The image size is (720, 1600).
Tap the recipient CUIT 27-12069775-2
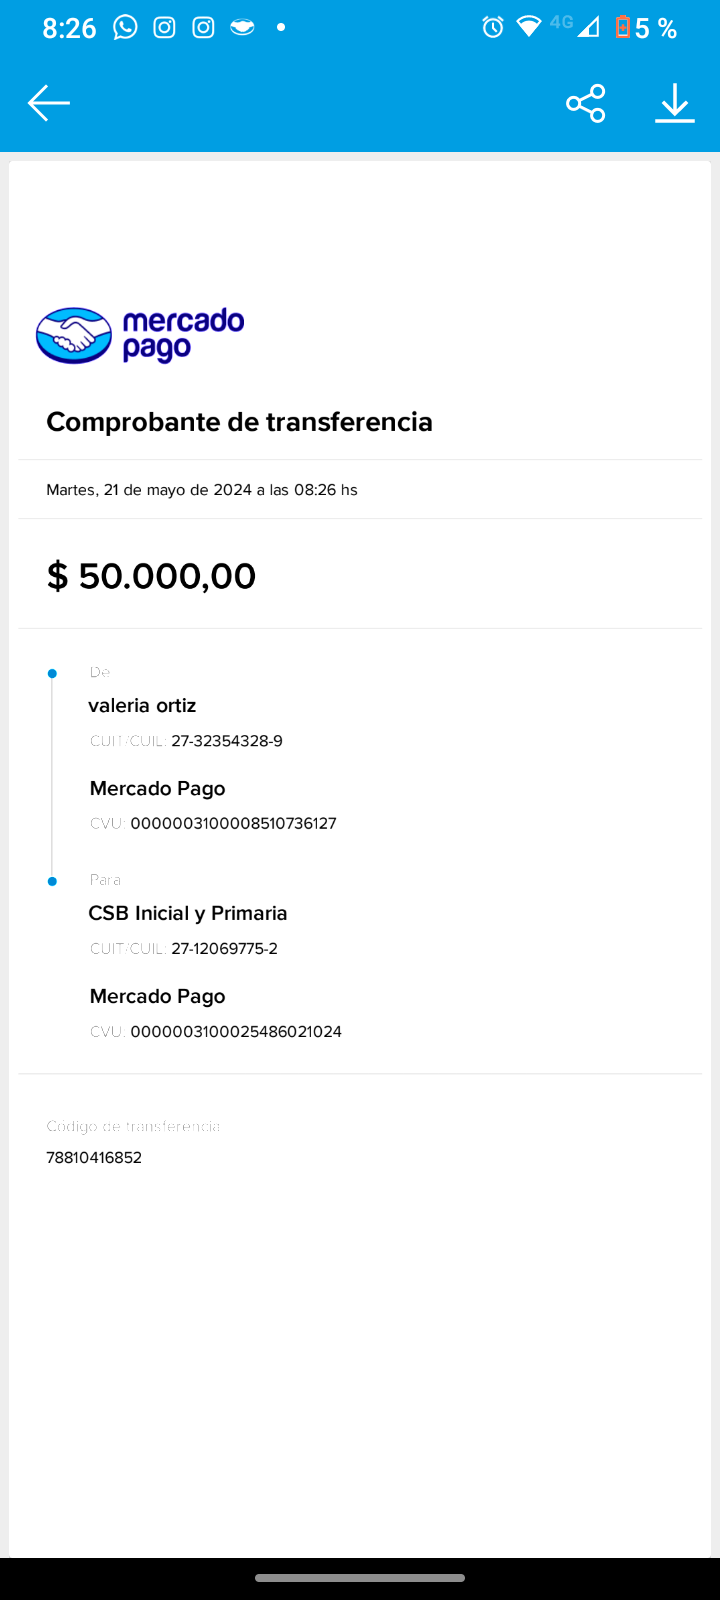coord(224,949)
